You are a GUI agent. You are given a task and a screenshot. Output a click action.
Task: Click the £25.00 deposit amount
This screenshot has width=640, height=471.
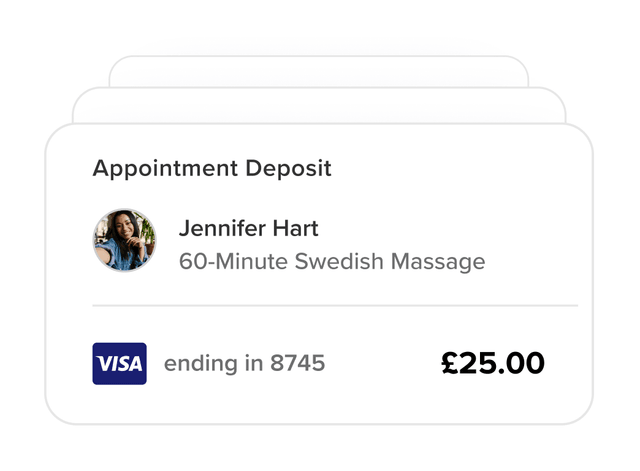pos(493,363)
